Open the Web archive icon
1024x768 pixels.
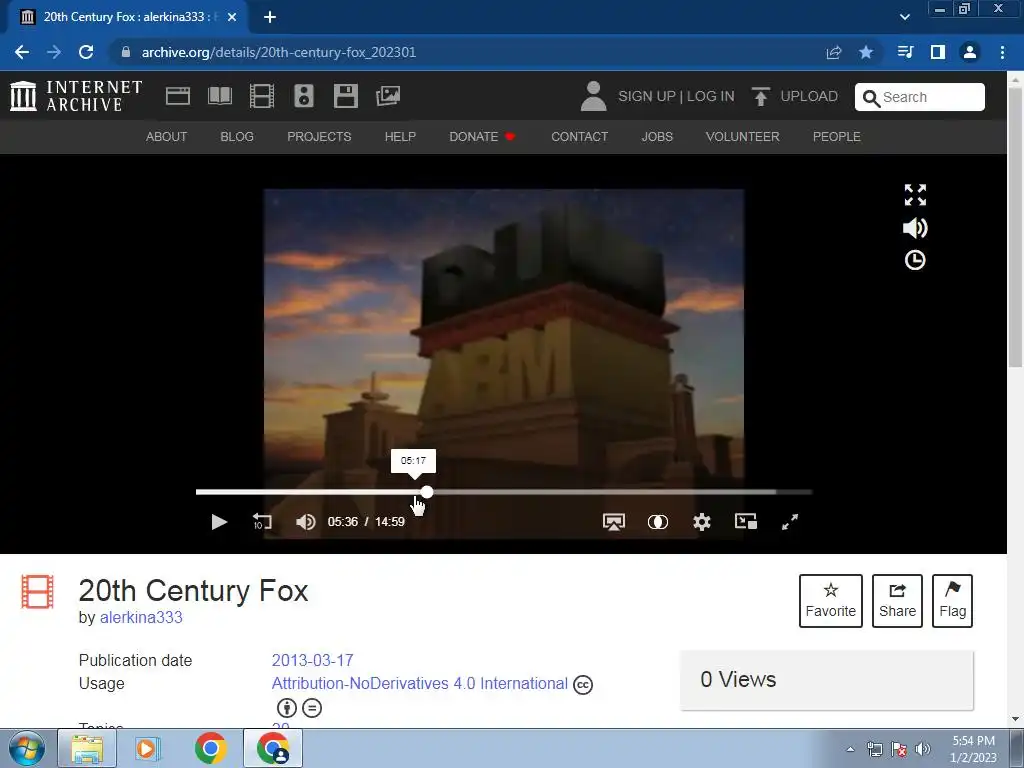178,96
